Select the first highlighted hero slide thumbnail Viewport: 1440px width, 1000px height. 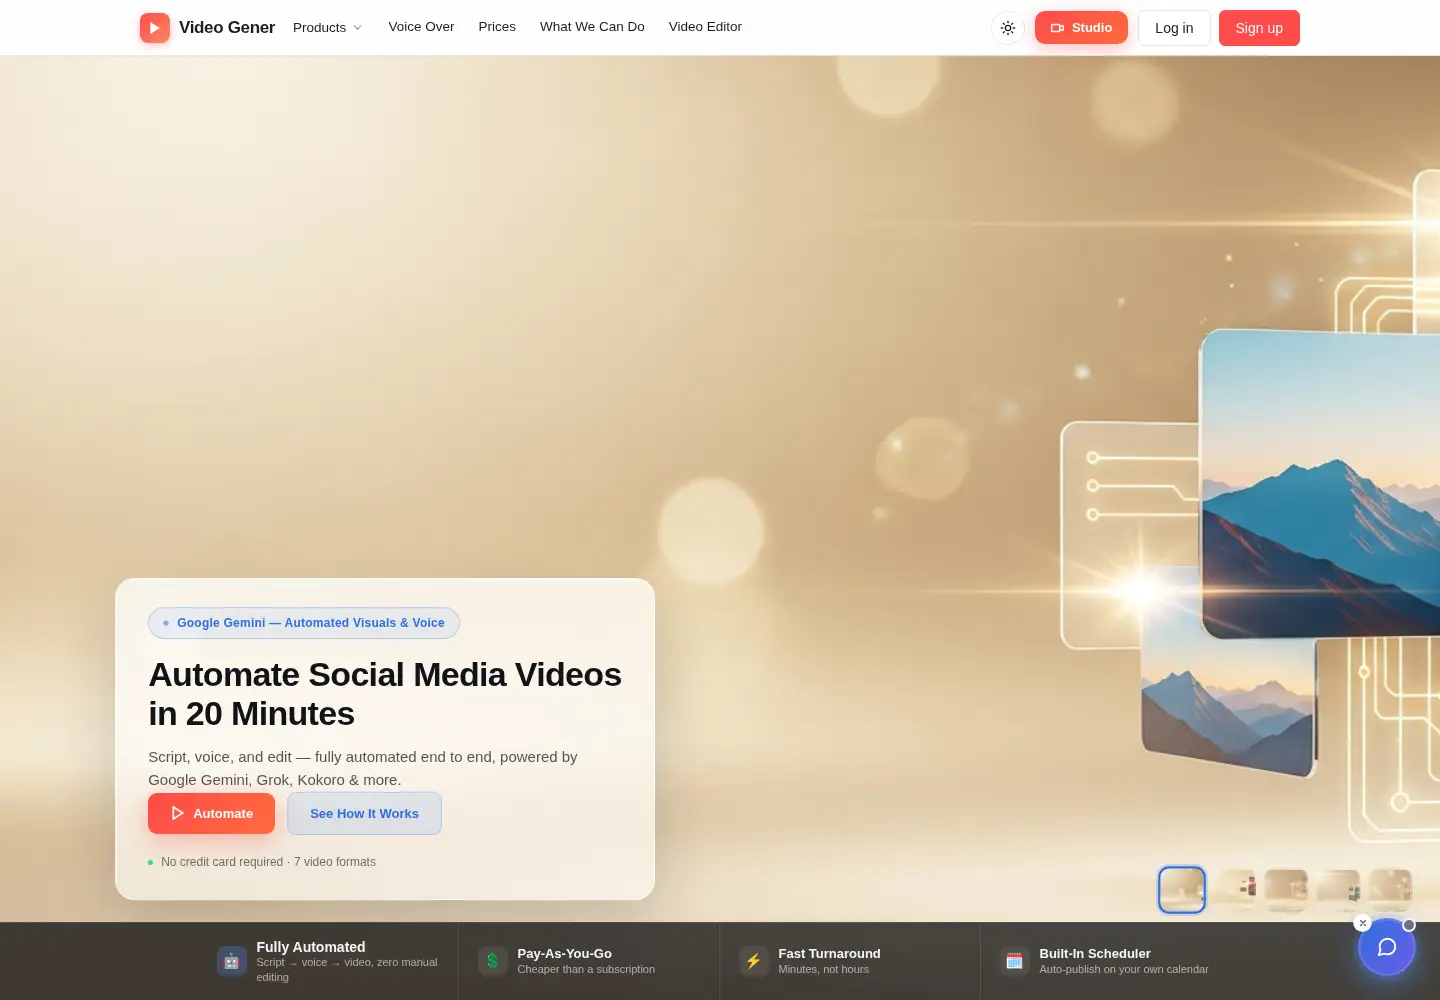coord(1182,890)
